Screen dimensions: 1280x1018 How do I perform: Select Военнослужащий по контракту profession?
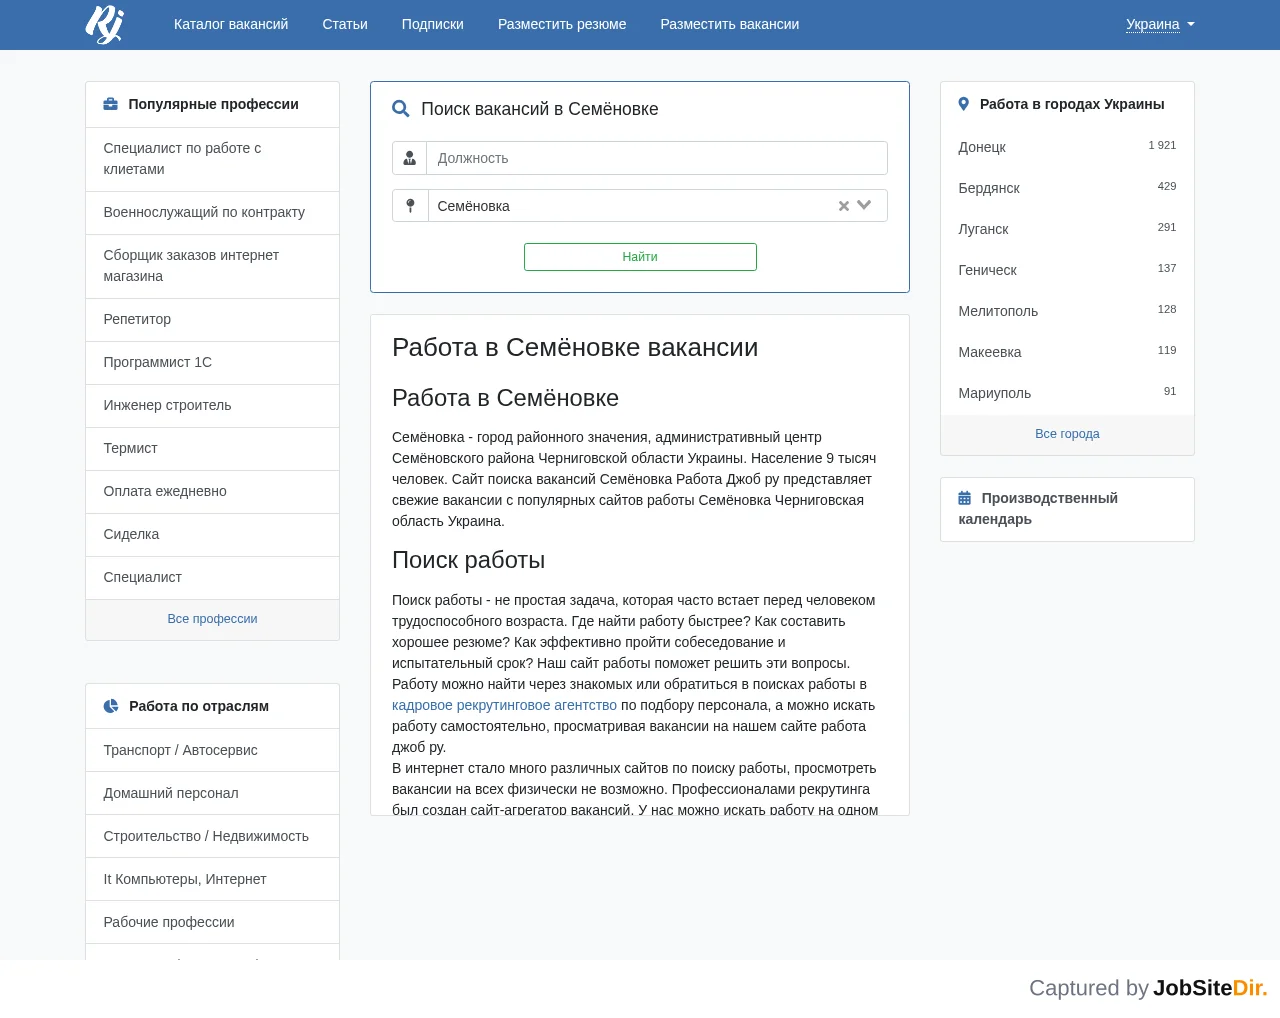tap(212, 213)
